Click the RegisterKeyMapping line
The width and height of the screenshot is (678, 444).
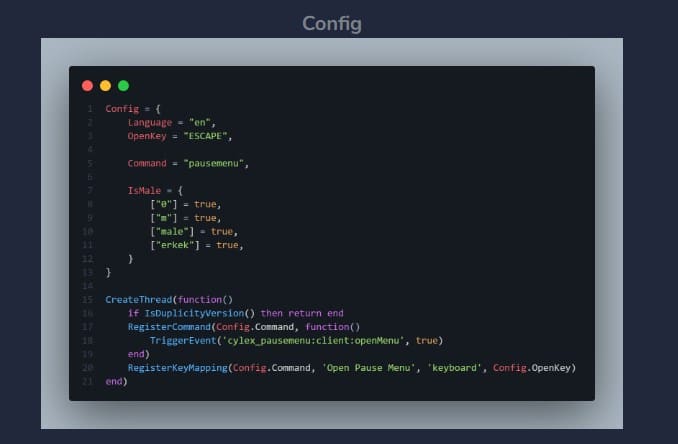click(x=352, y=368)
